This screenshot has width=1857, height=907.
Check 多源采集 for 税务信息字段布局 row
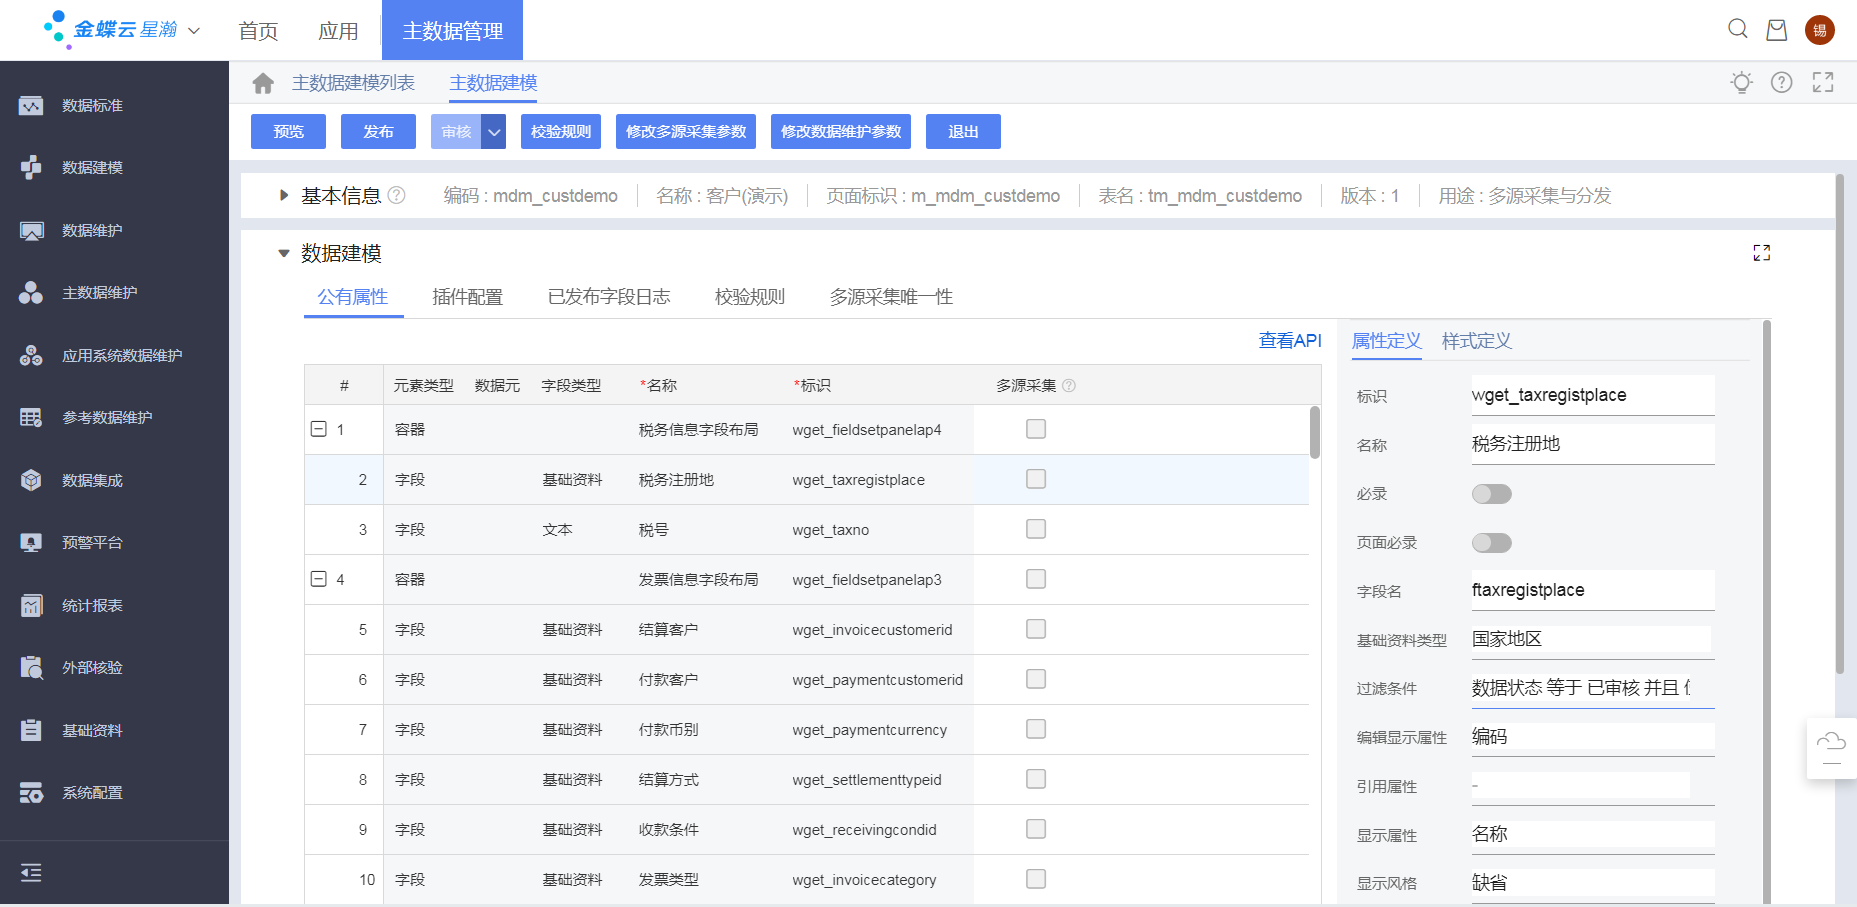point(1036,429)
